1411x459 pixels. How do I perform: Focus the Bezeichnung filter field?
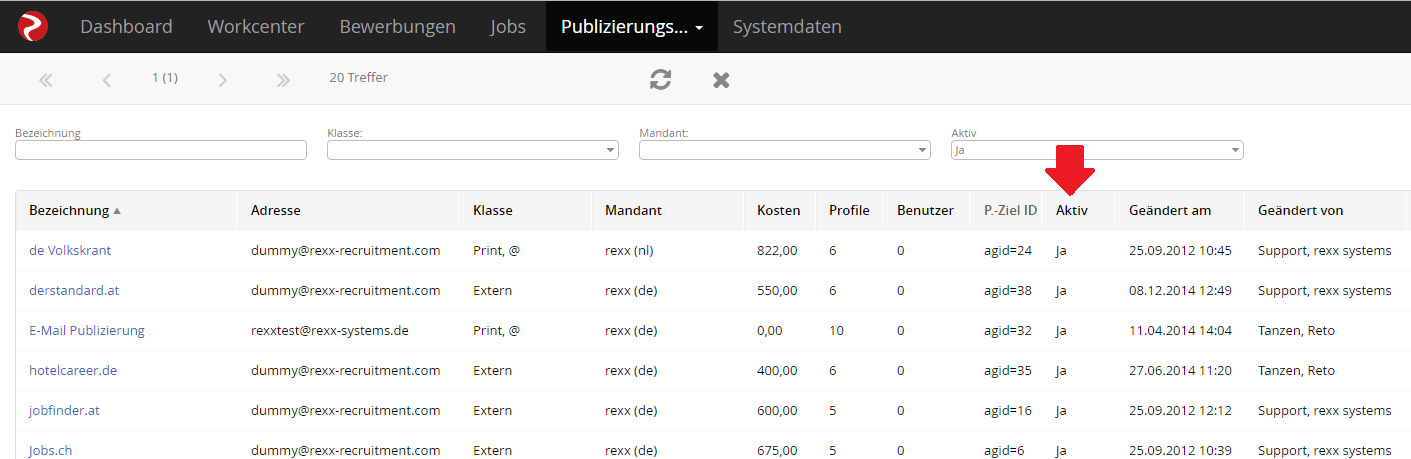point(161,150)
